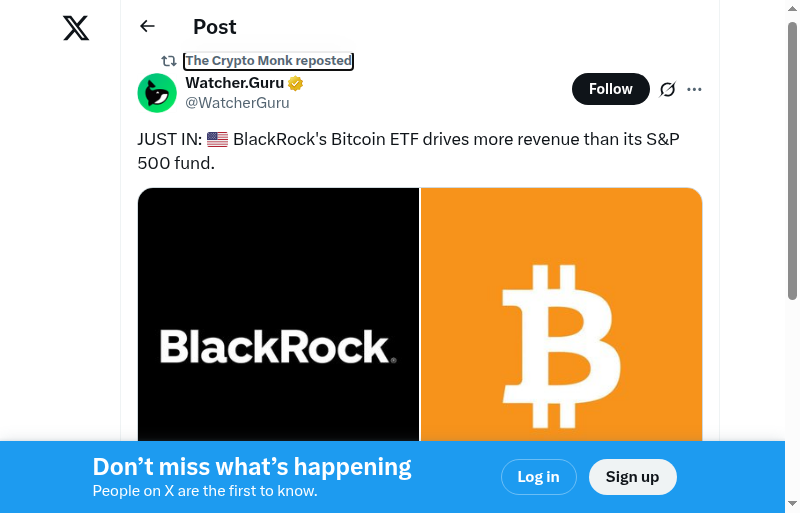The image size is (800, 513).
Task: Click the US flag emoji in the post
Action: pyautogui.click(x=217, y=140)
